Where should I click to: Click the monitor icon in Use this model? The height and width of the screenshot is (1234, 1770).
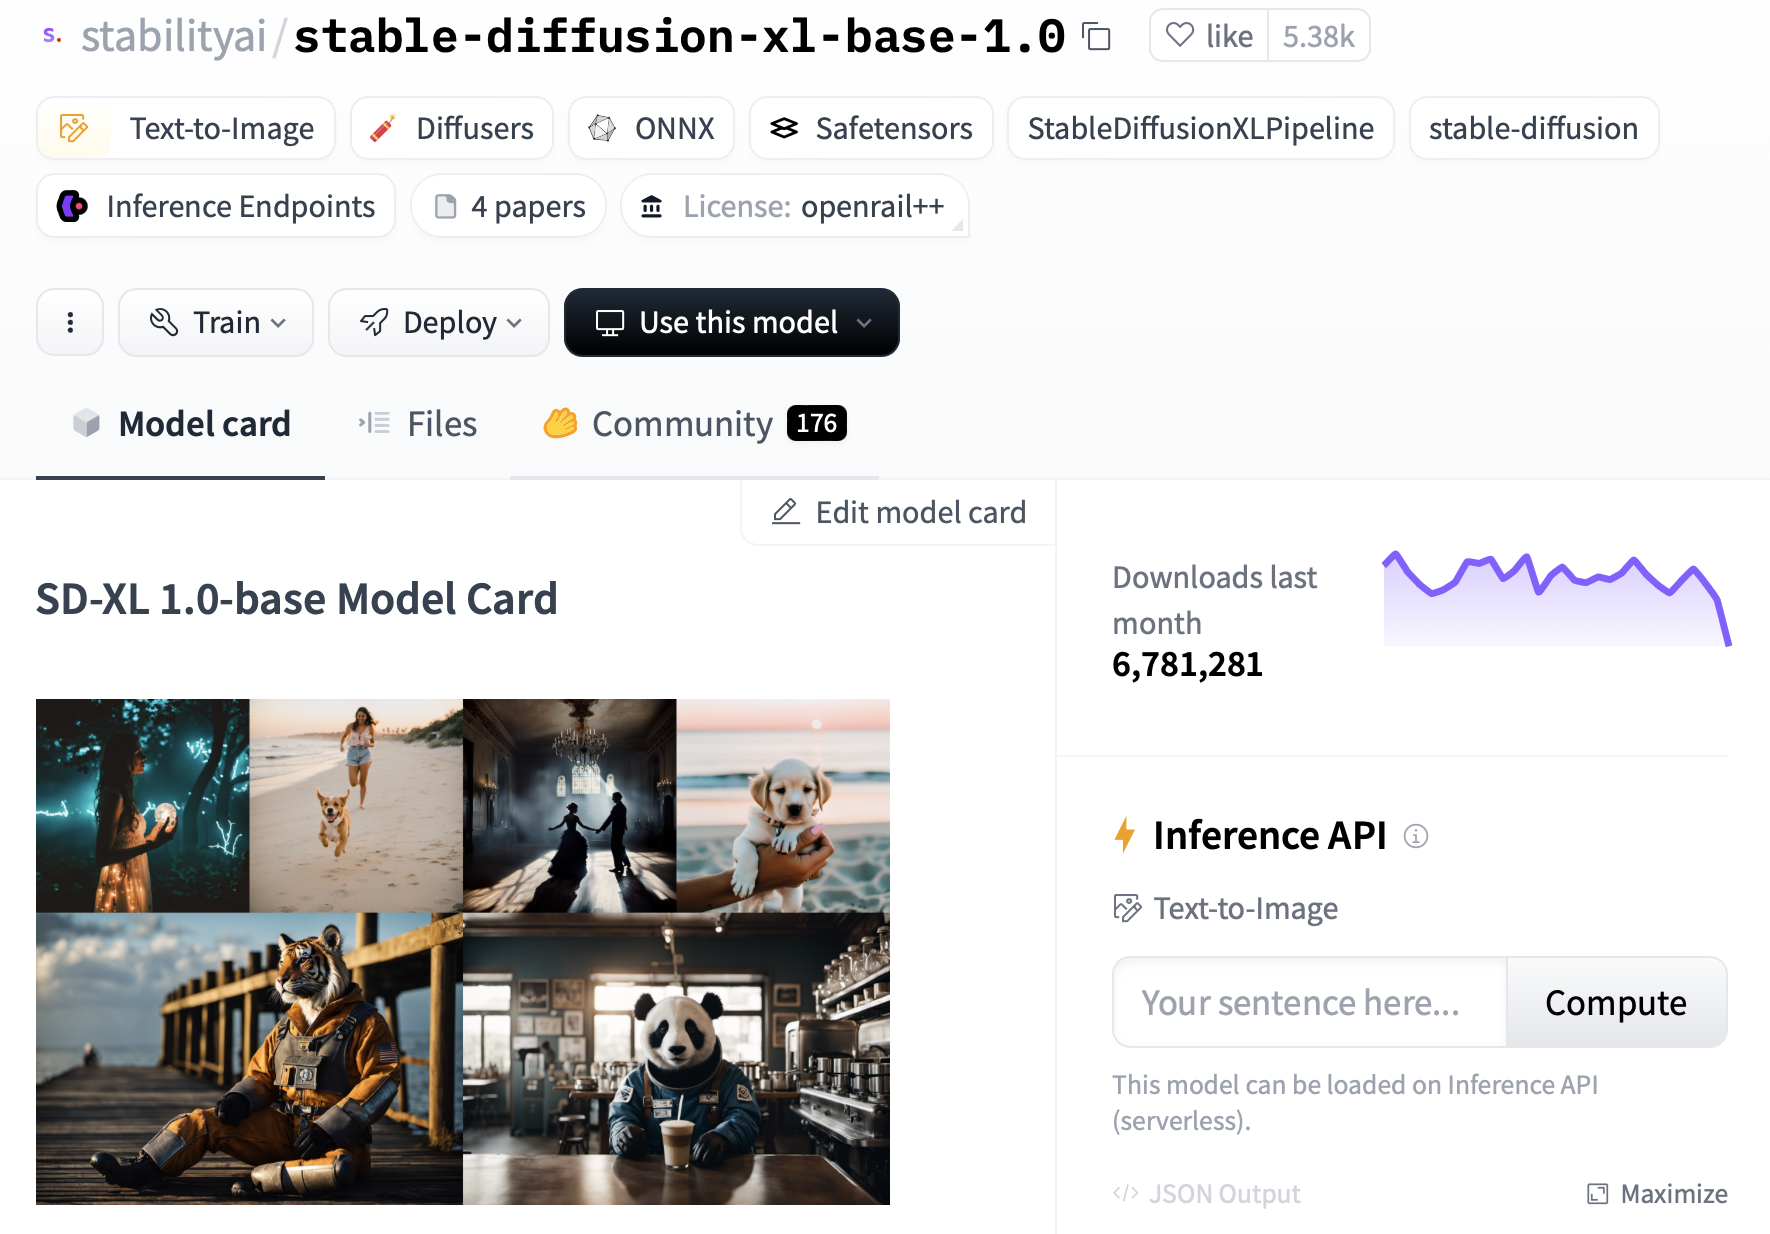[610, 323]
